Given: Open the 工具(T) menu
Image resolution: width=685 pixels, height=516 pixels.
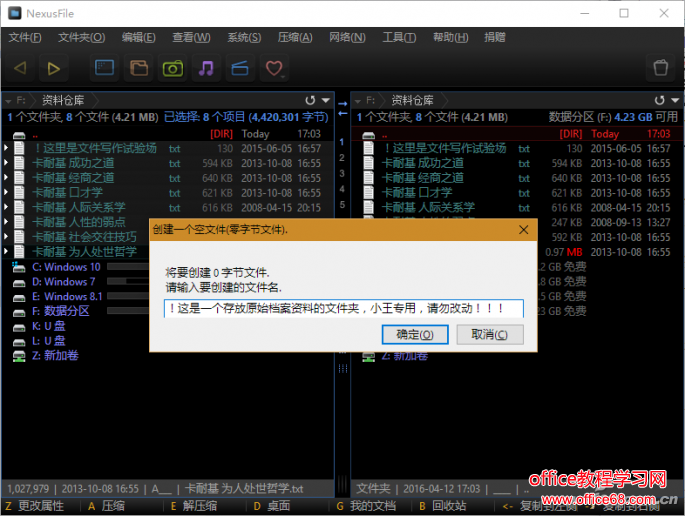Looking at the screenshot, I should click(x=399, y=38).
